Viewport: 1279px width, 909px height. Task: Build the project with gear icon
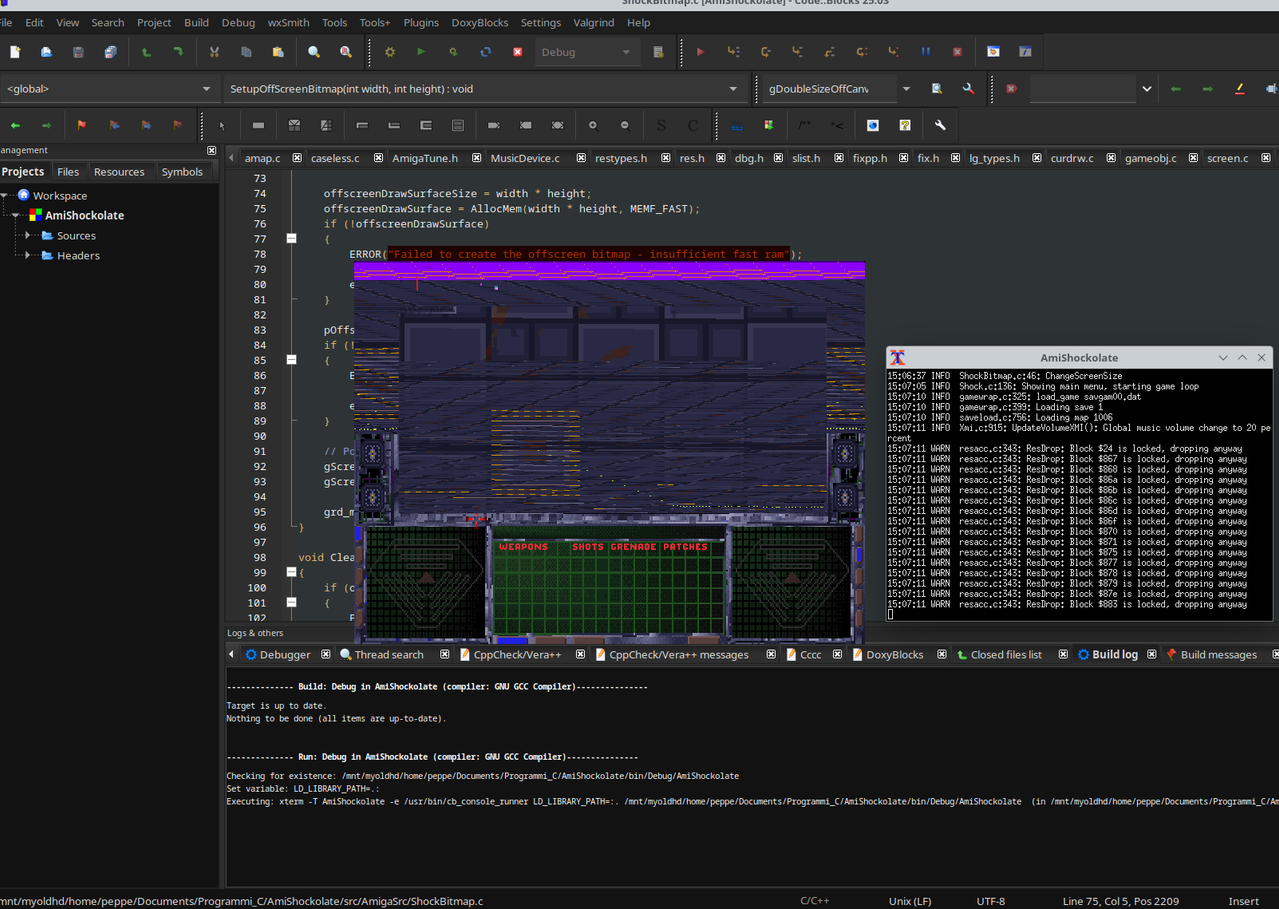[390, 52]
